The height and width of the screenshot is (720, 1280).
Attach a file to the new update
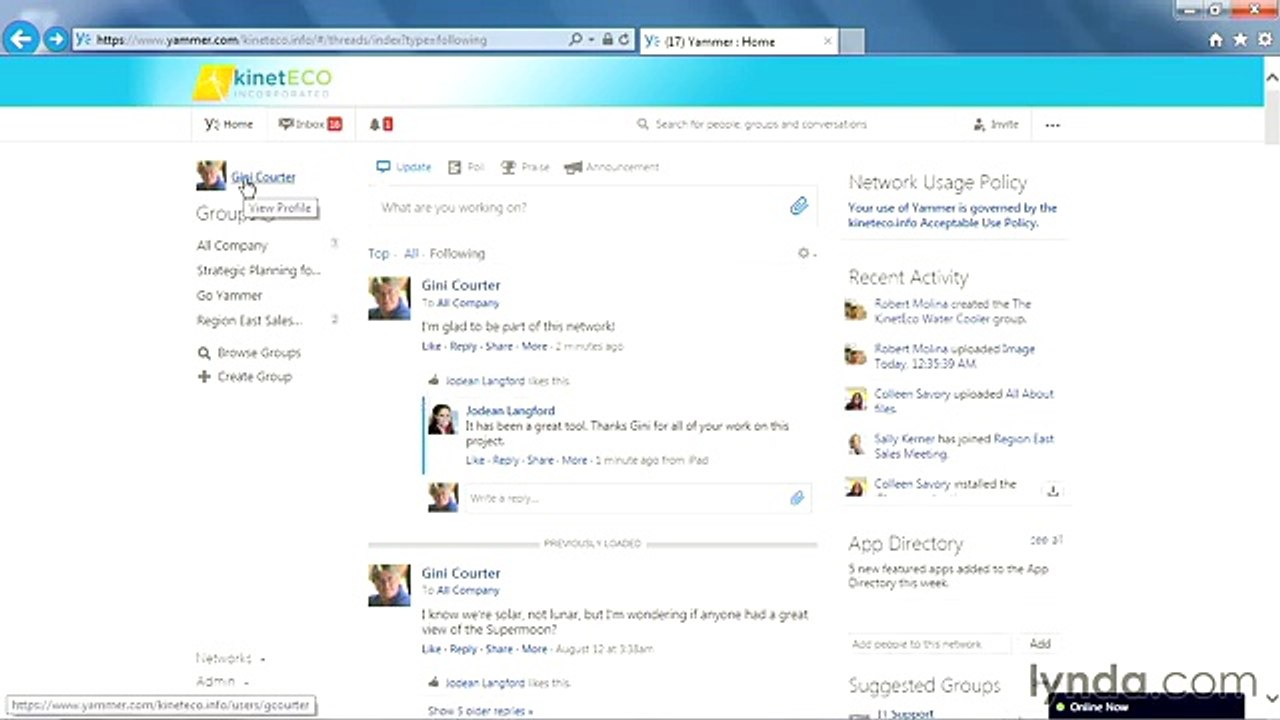798,206
